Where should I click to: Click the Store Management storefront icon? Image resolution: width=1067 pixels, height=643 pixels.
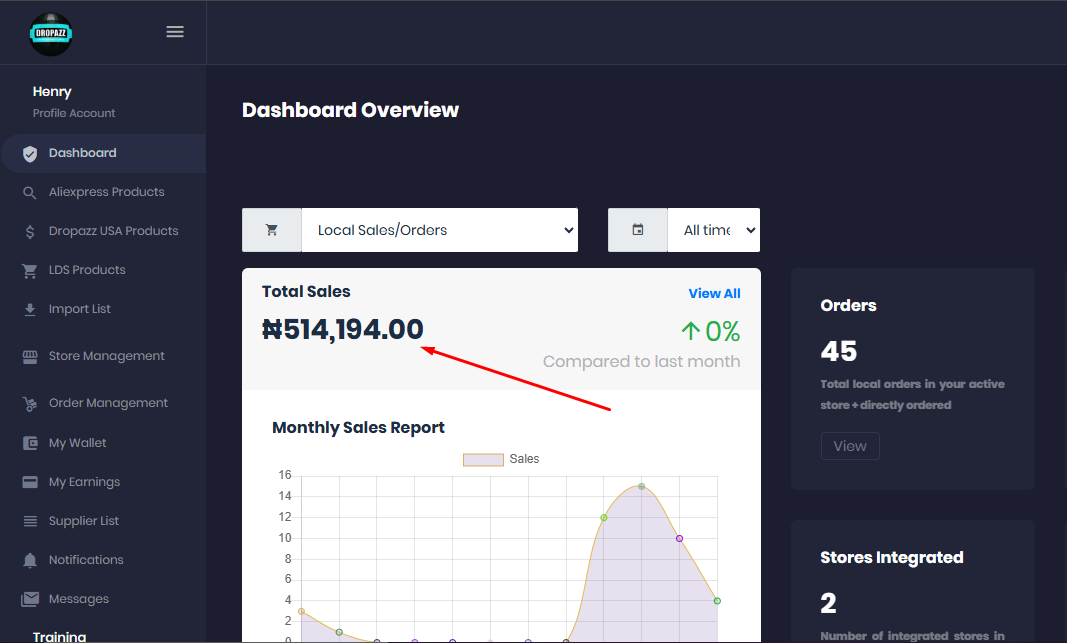(30, 357)
